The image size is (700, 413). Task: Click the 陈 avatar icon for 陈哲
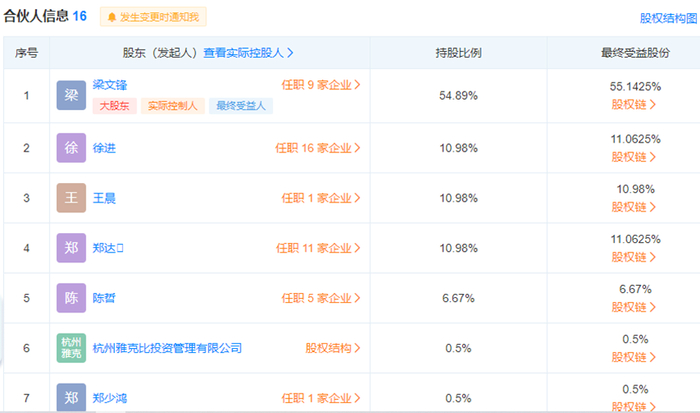pos(71,298)
